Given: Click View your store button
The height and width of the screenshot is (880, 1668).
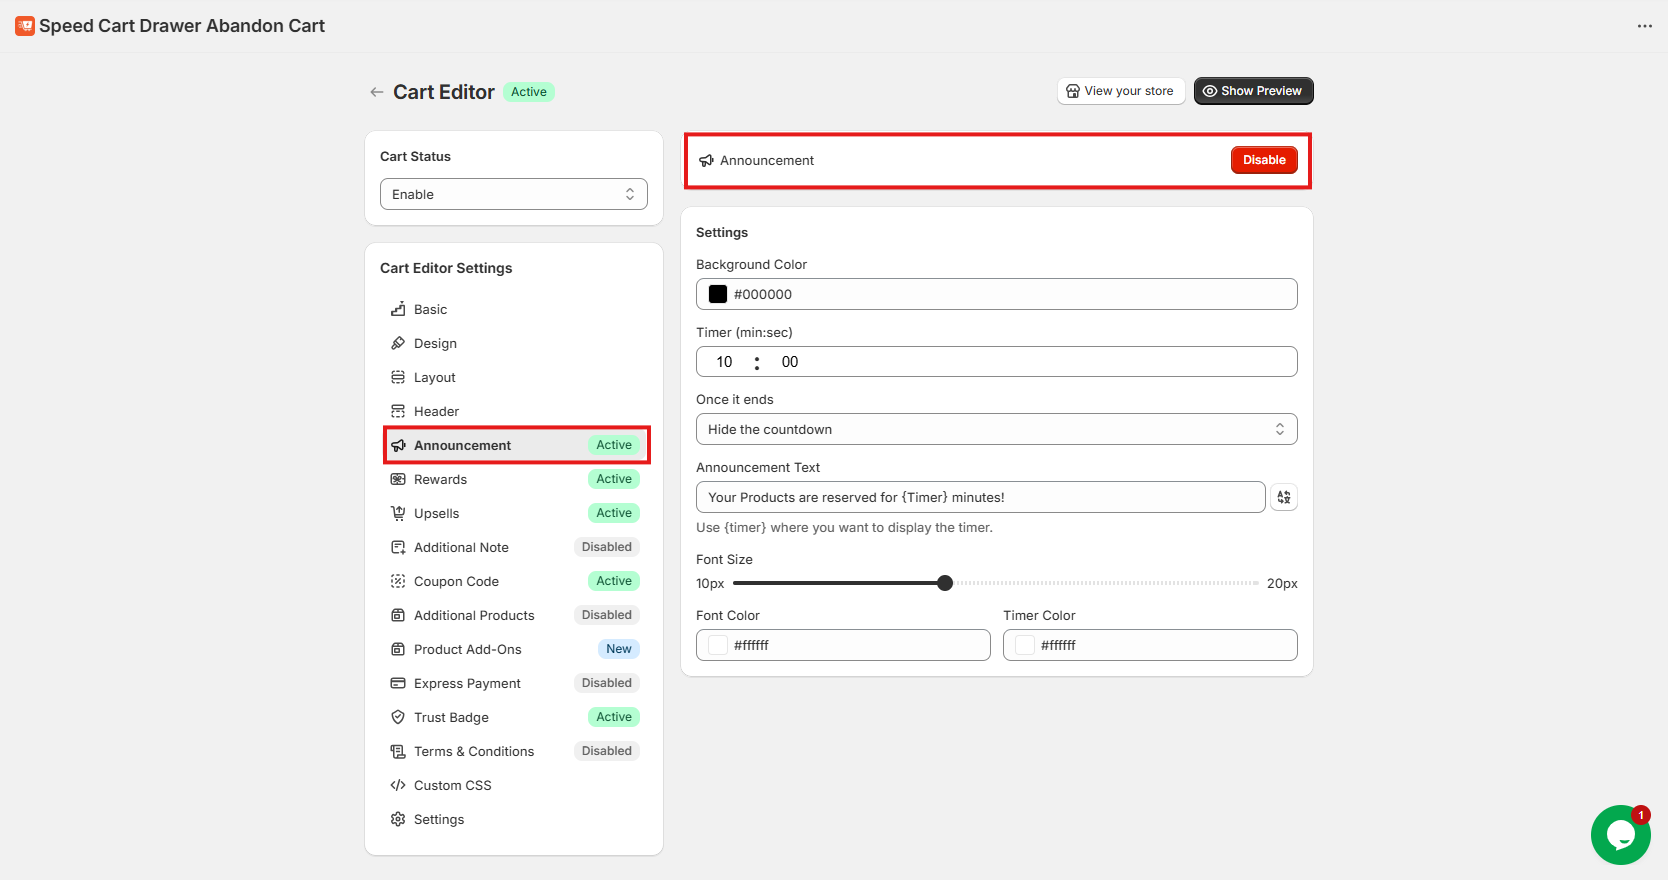Looking at the screenshot, I should point(1120,91).
